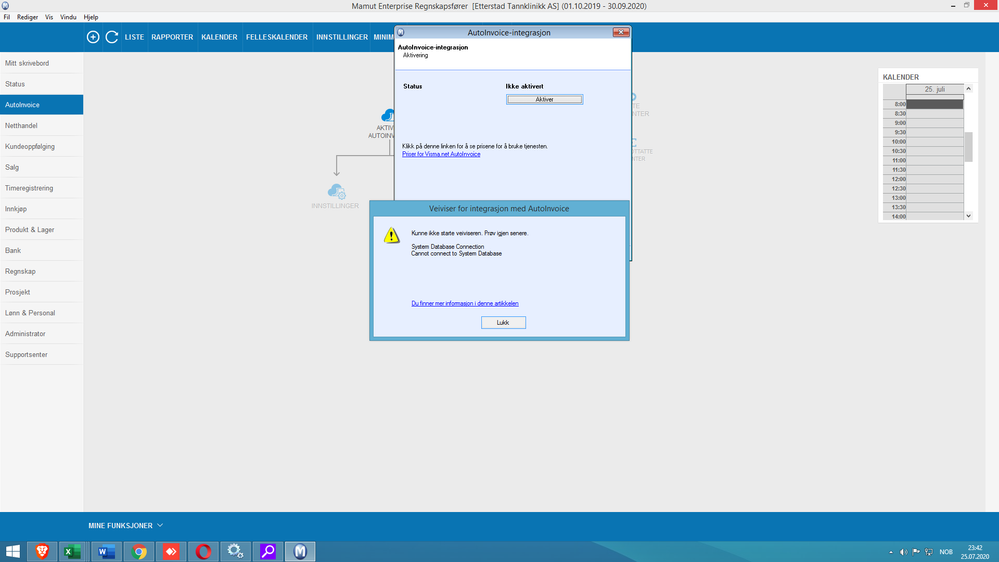
Task: Click the plus (new) icon in toolbar
Action: click(x=93, y=37)
